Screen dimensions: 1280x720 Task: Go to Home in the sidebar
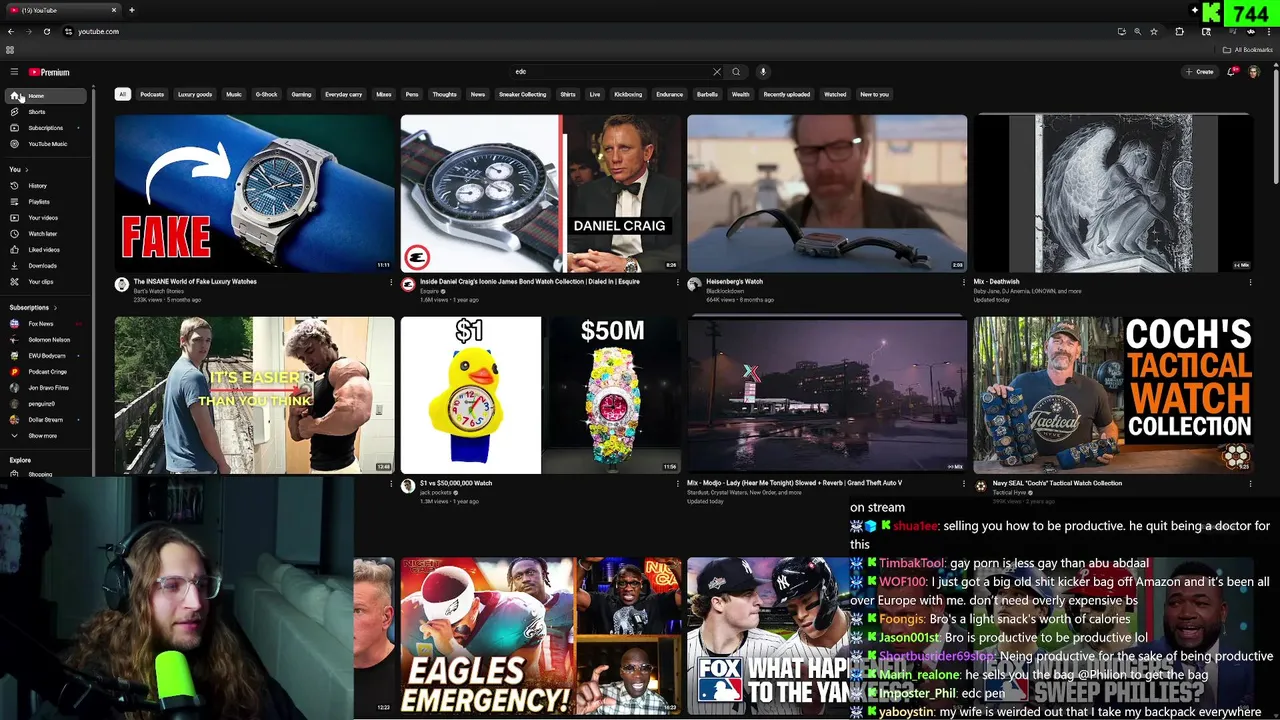coord(46,96)
